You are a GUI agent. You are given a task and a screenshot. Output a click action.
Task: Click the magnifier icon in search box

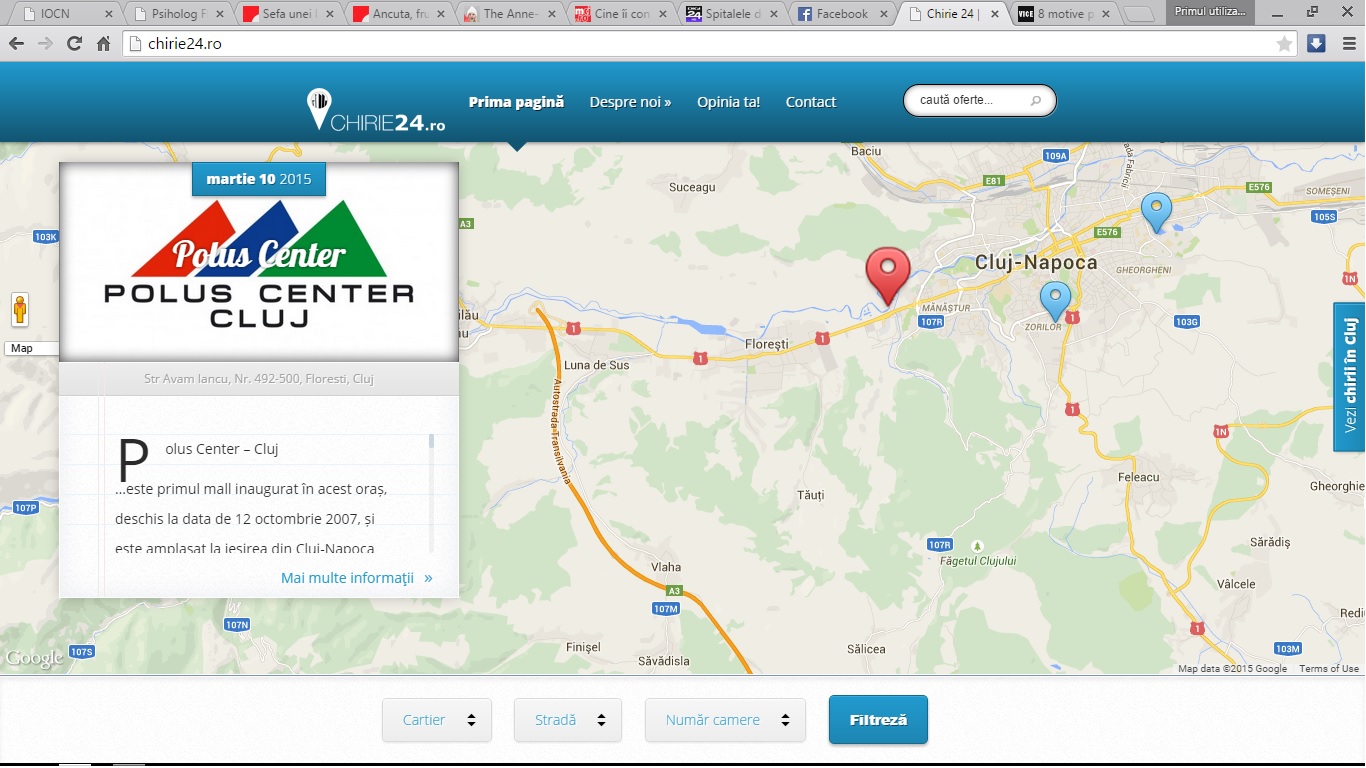pyautogui.click(x=1036, y=101)
